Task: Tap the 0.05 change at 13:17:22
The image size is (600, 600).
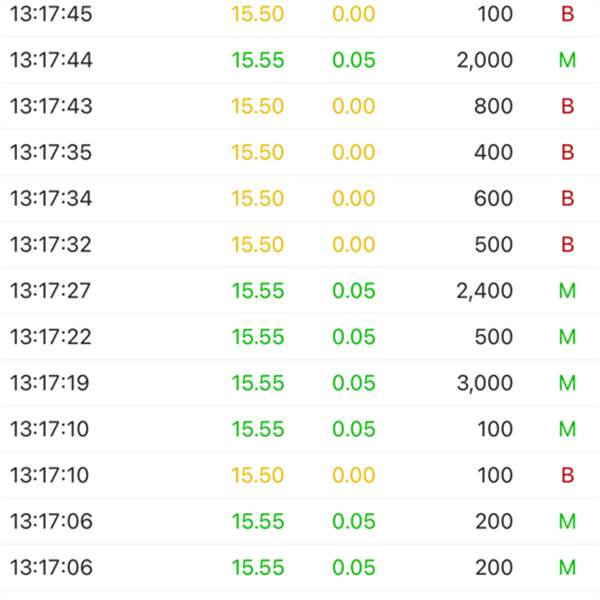Action: pos(353,336)
